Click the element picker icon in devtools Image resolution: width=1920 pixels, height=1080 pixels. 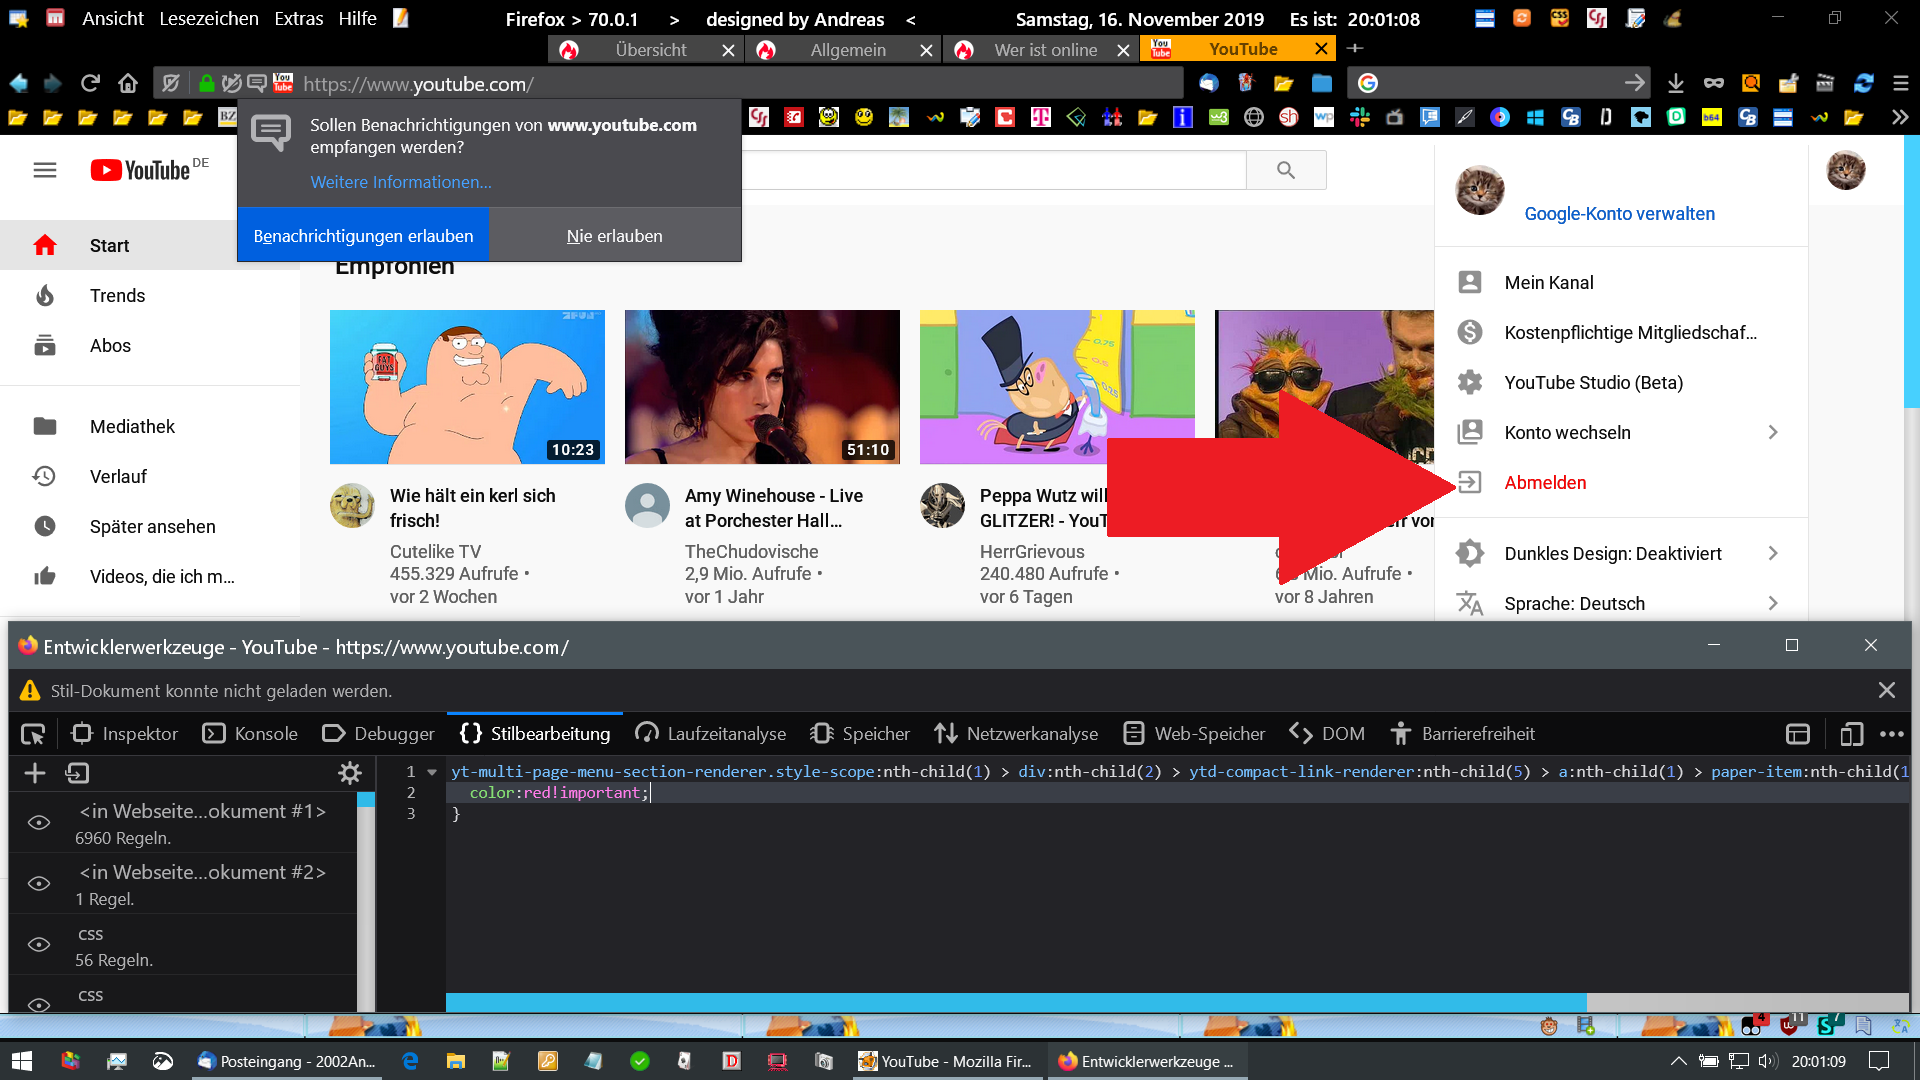point(33,734)
